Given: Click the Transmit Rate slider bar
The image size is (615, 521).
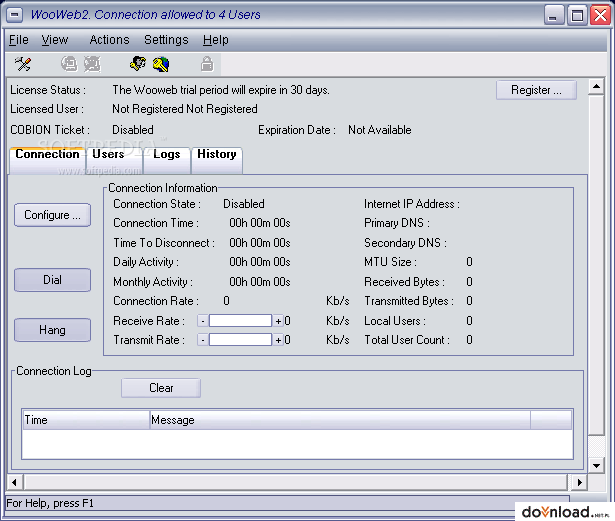Looking at the screenshot, I should (240, 340).
